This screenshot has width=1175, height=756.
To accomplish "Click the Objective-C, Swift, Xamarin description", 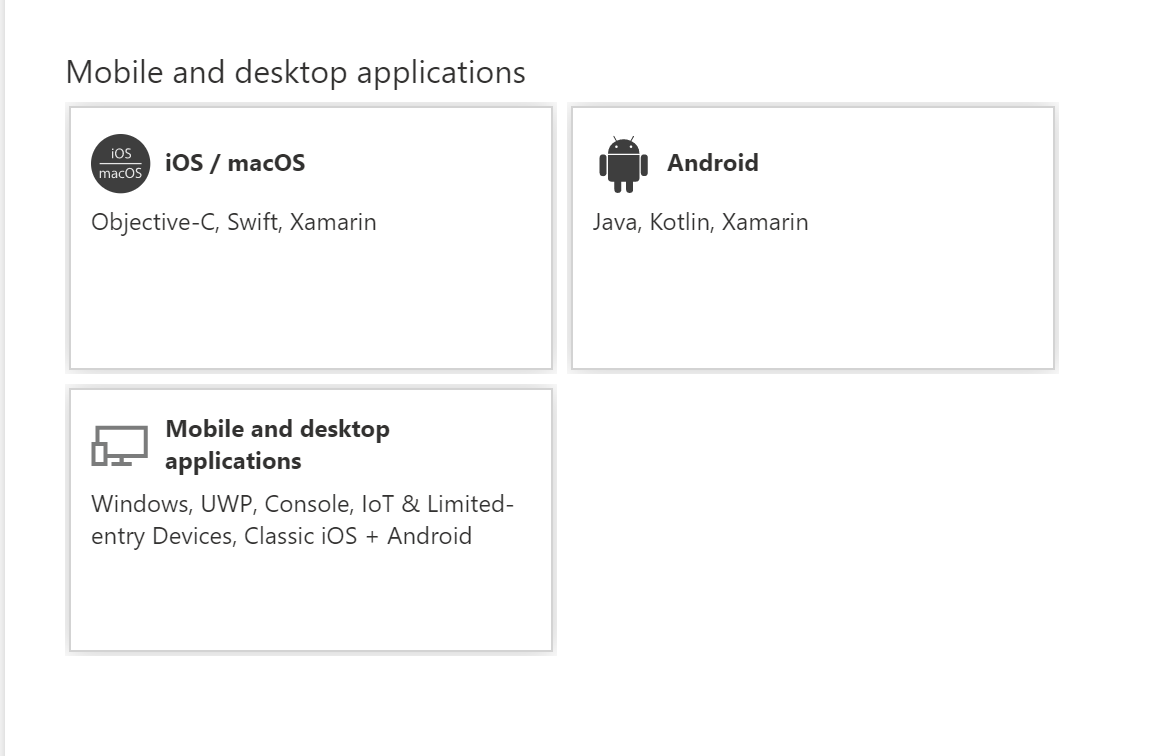I will 234,222.
